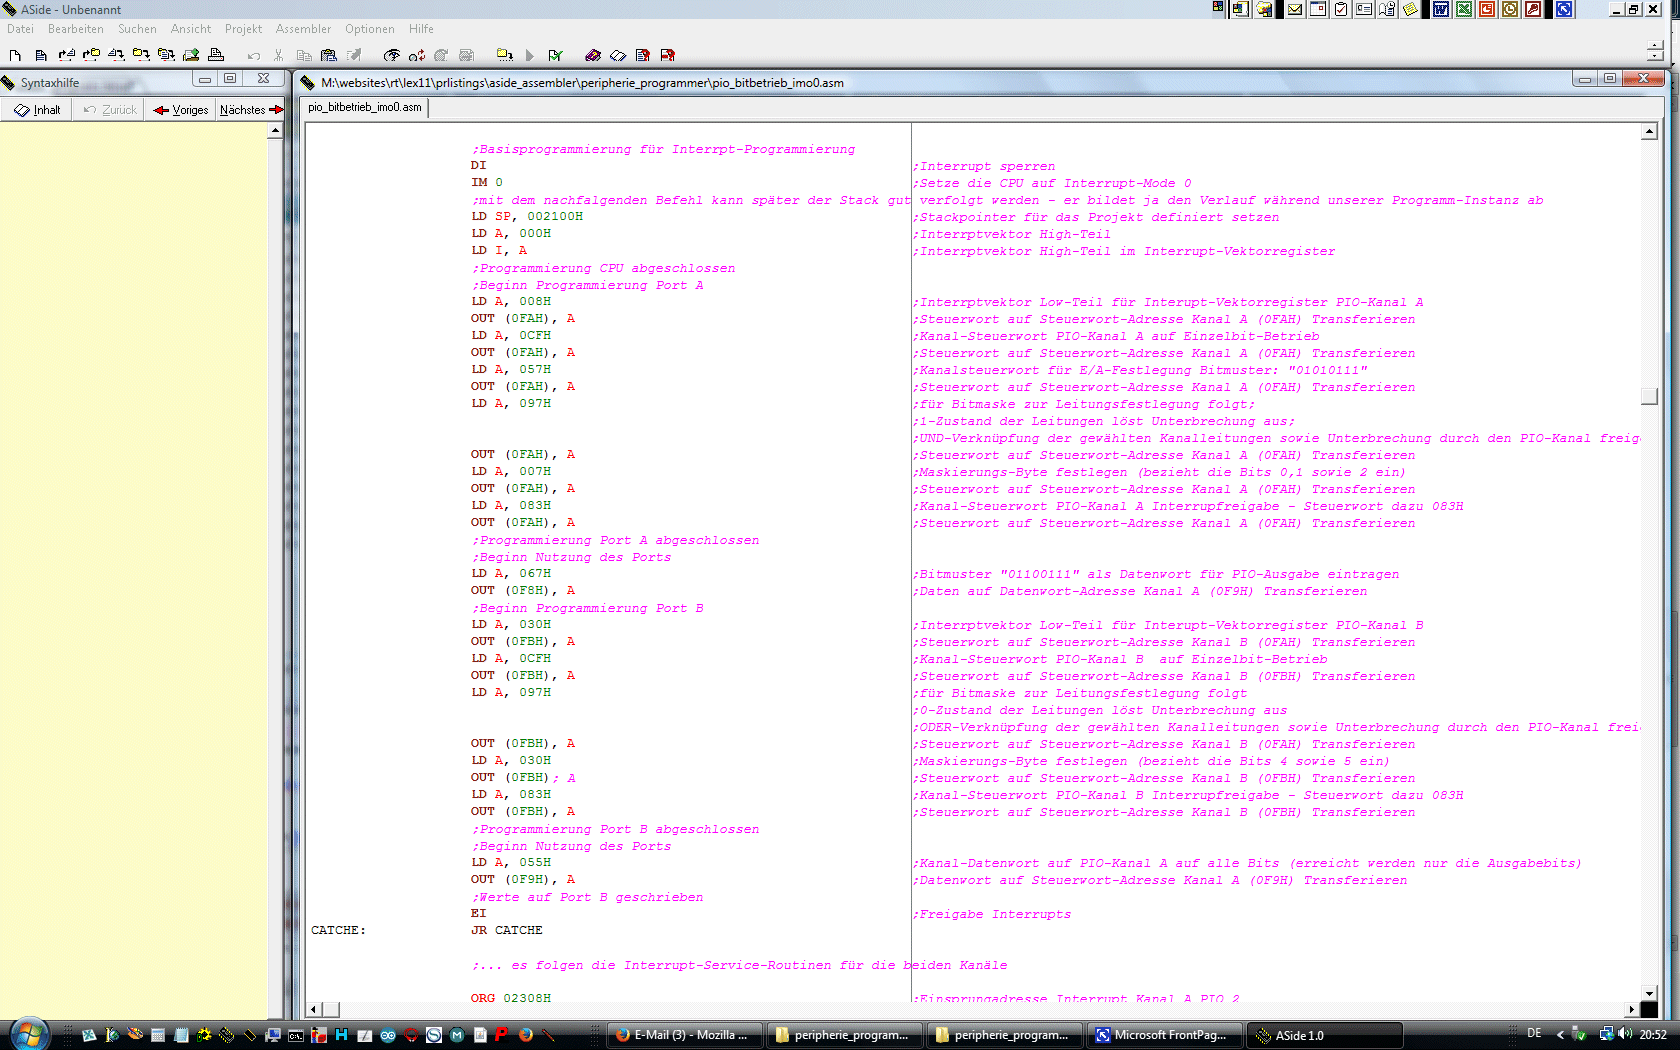This screenshot has height=1050, width=1680.
Task: Click the blue arrow icon in the shortcut bar
Action: pyautogui.click(x=1564, y=9)
